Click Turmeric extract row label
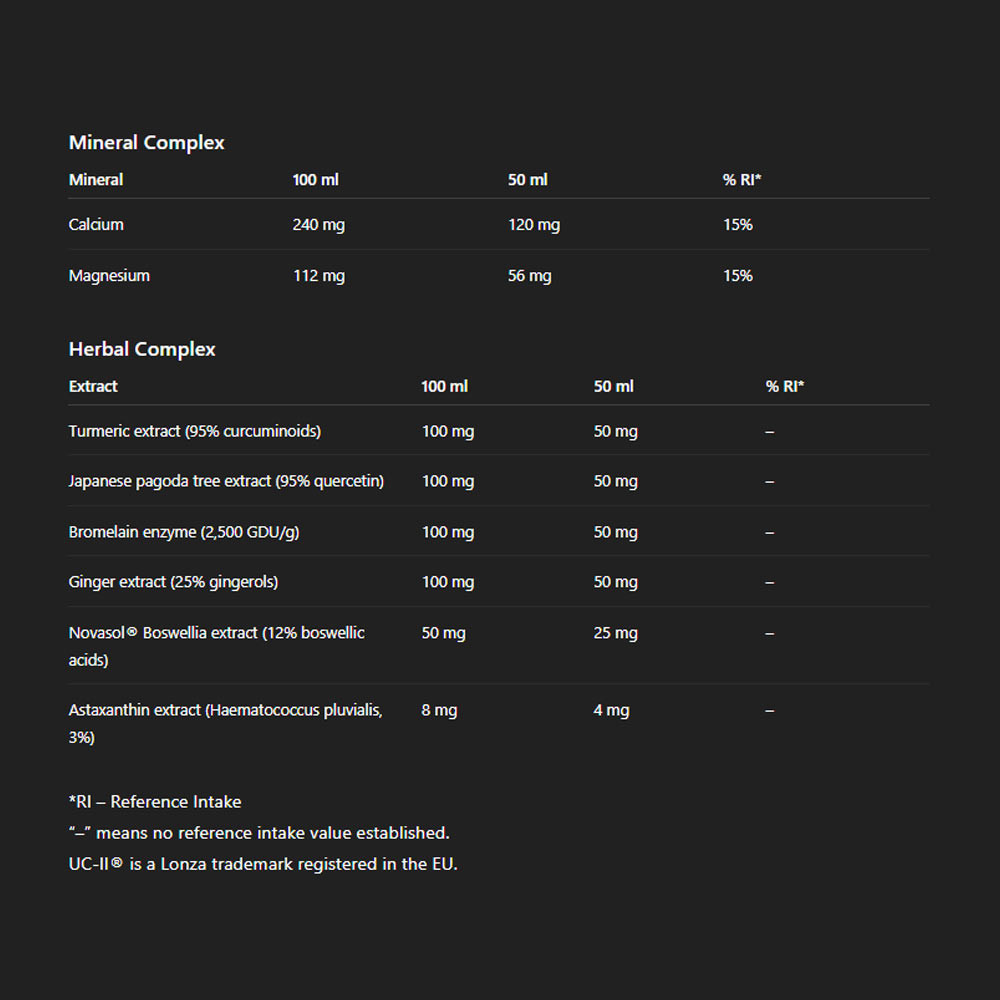This screenshot has width=1000, height=1000. coord(195,431)
